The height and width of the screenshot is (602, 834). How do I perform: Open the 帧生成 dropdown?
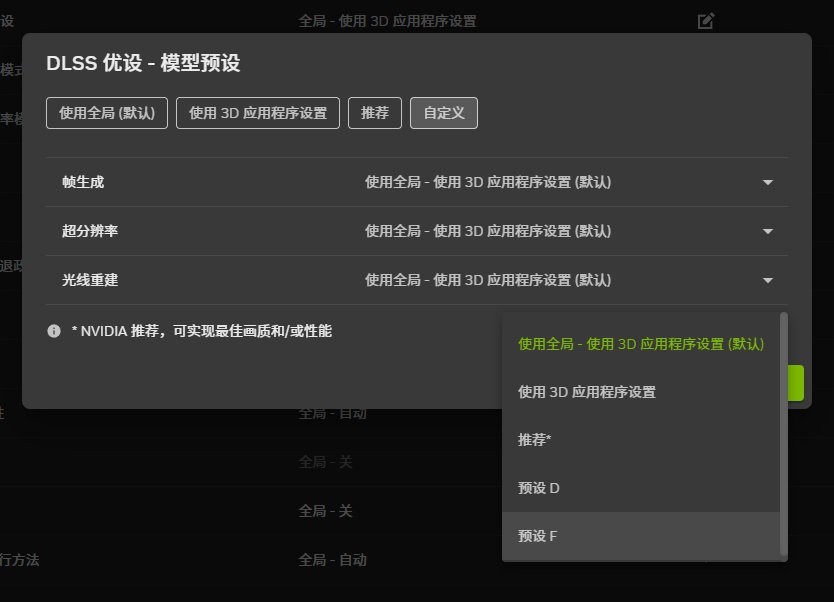(x=569, y=182)
